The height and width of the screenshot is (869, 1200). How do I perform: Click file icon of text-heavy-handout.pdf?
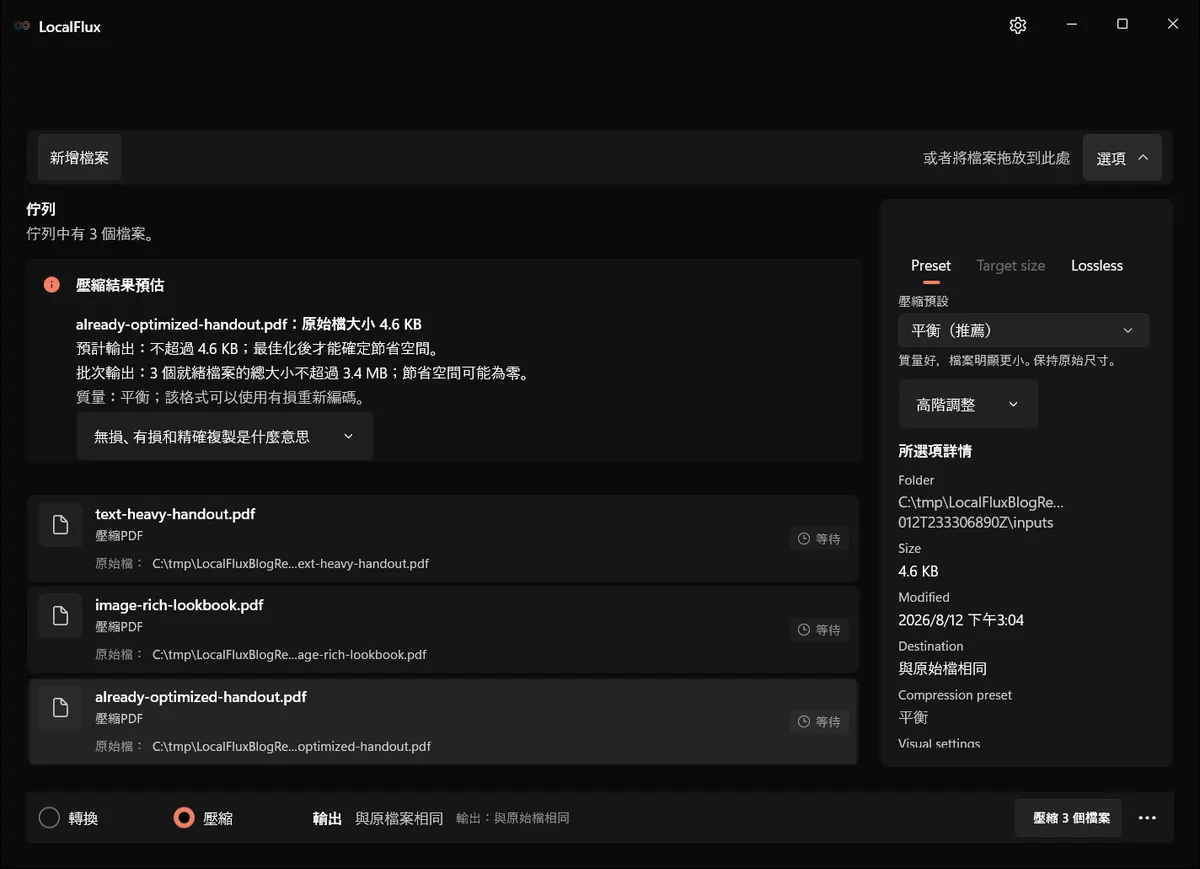pos(60,525)
